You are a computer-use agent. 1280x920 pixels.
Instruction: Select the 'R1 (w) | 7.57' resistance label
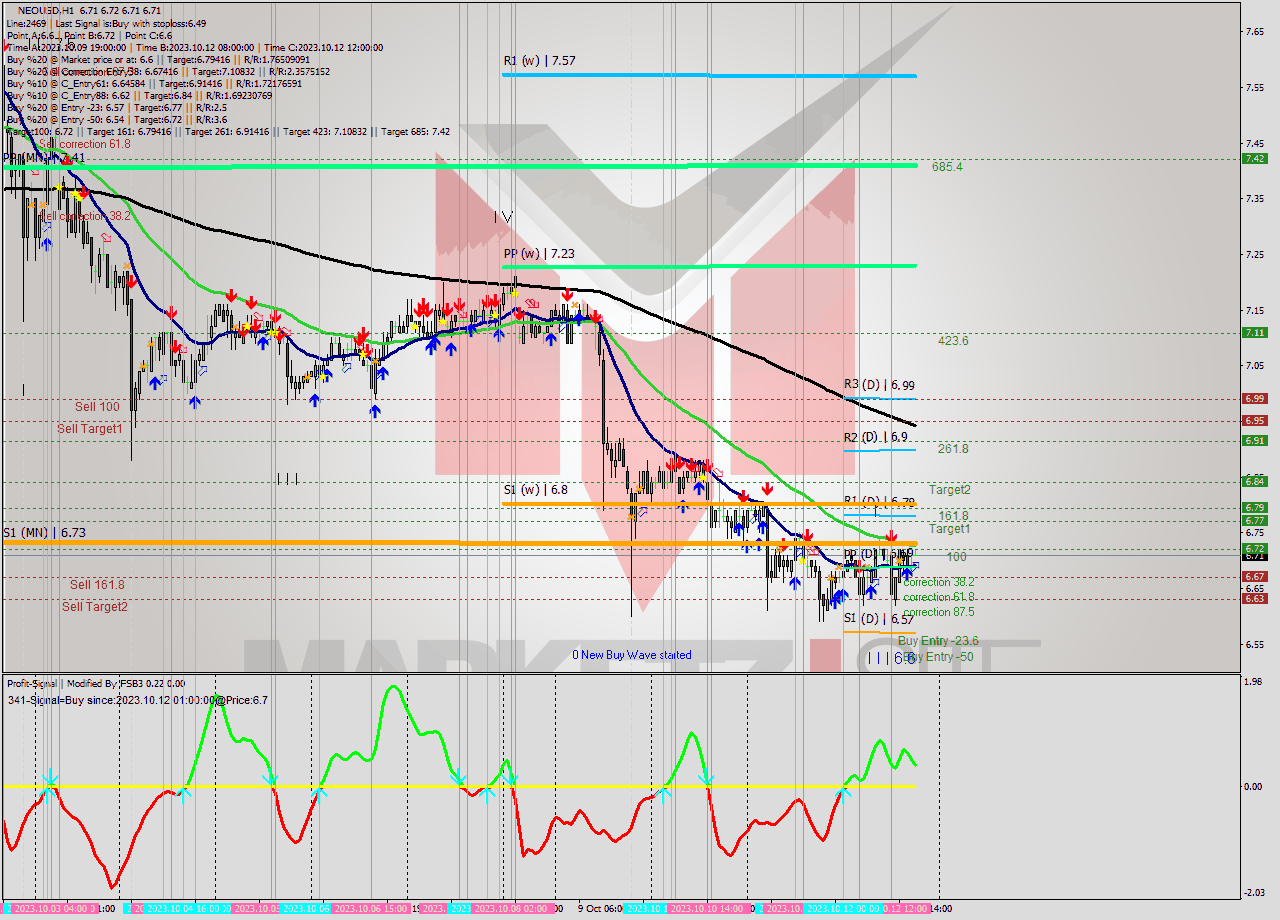[539, 61]
